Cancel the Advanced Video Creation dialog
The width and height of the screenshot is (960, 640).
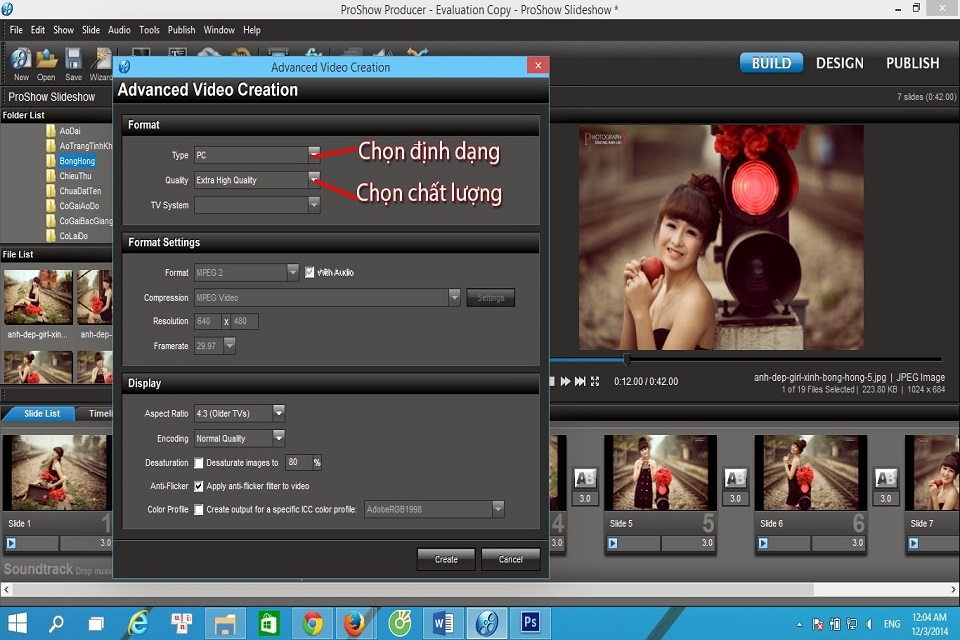[511, 559]
